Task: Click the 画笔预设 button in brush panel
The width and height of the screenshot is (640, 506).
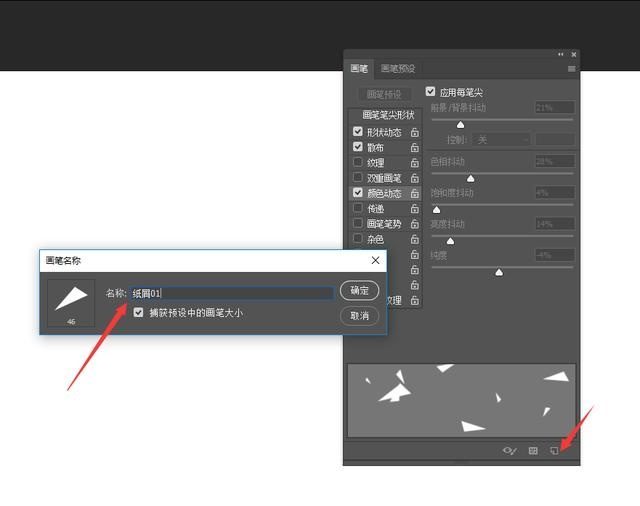Action: [384, 95]
